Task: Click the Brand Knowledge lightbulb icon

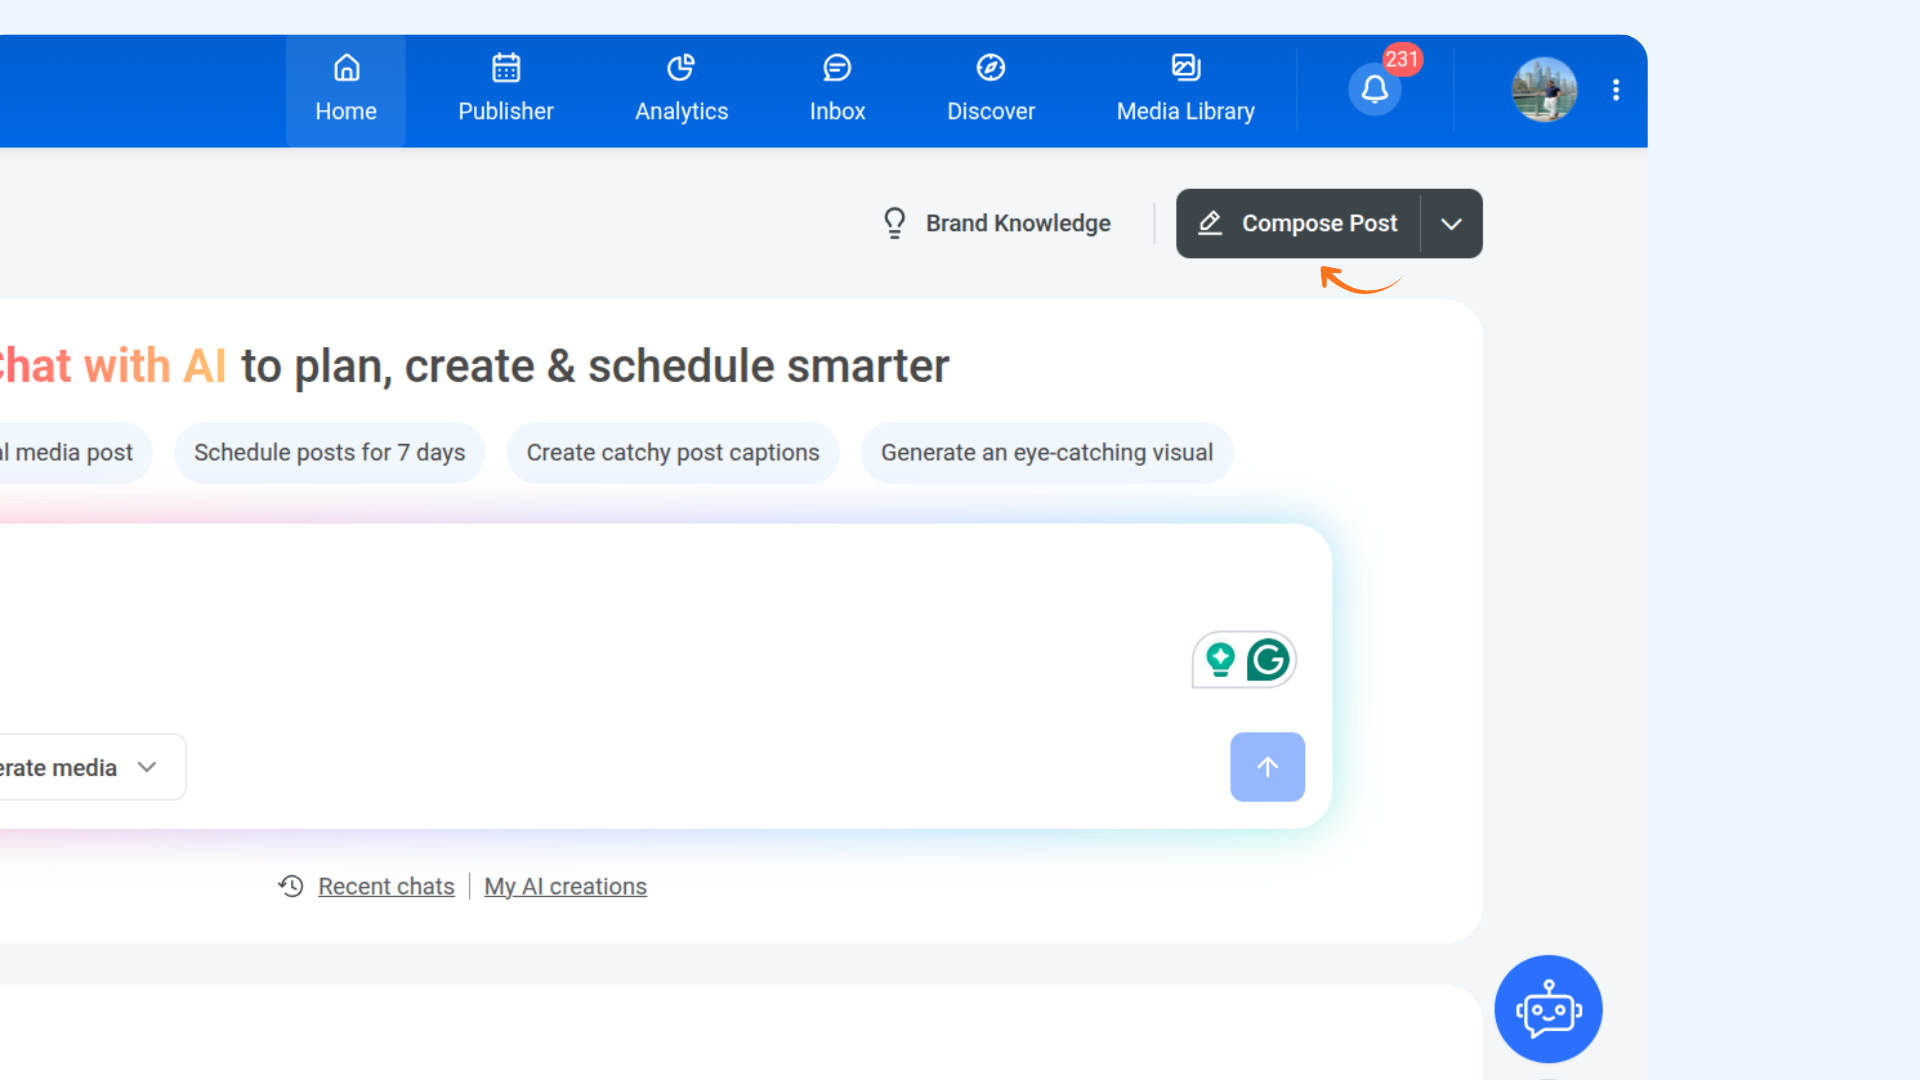Action: [894, 223]
